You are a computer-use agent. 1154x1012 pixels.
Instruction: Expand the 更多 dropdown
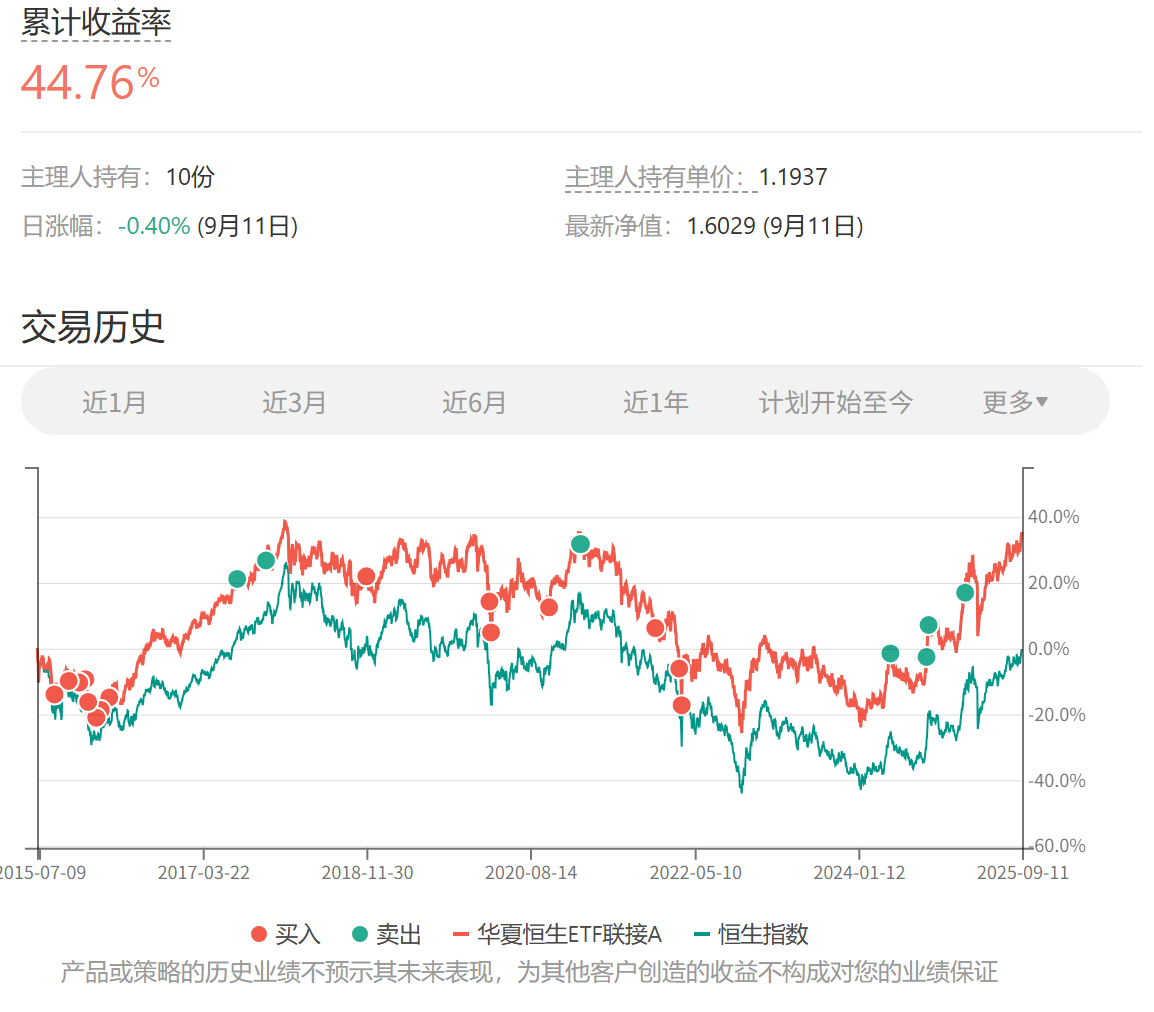pyautogui.click(x=1015, y=402)
